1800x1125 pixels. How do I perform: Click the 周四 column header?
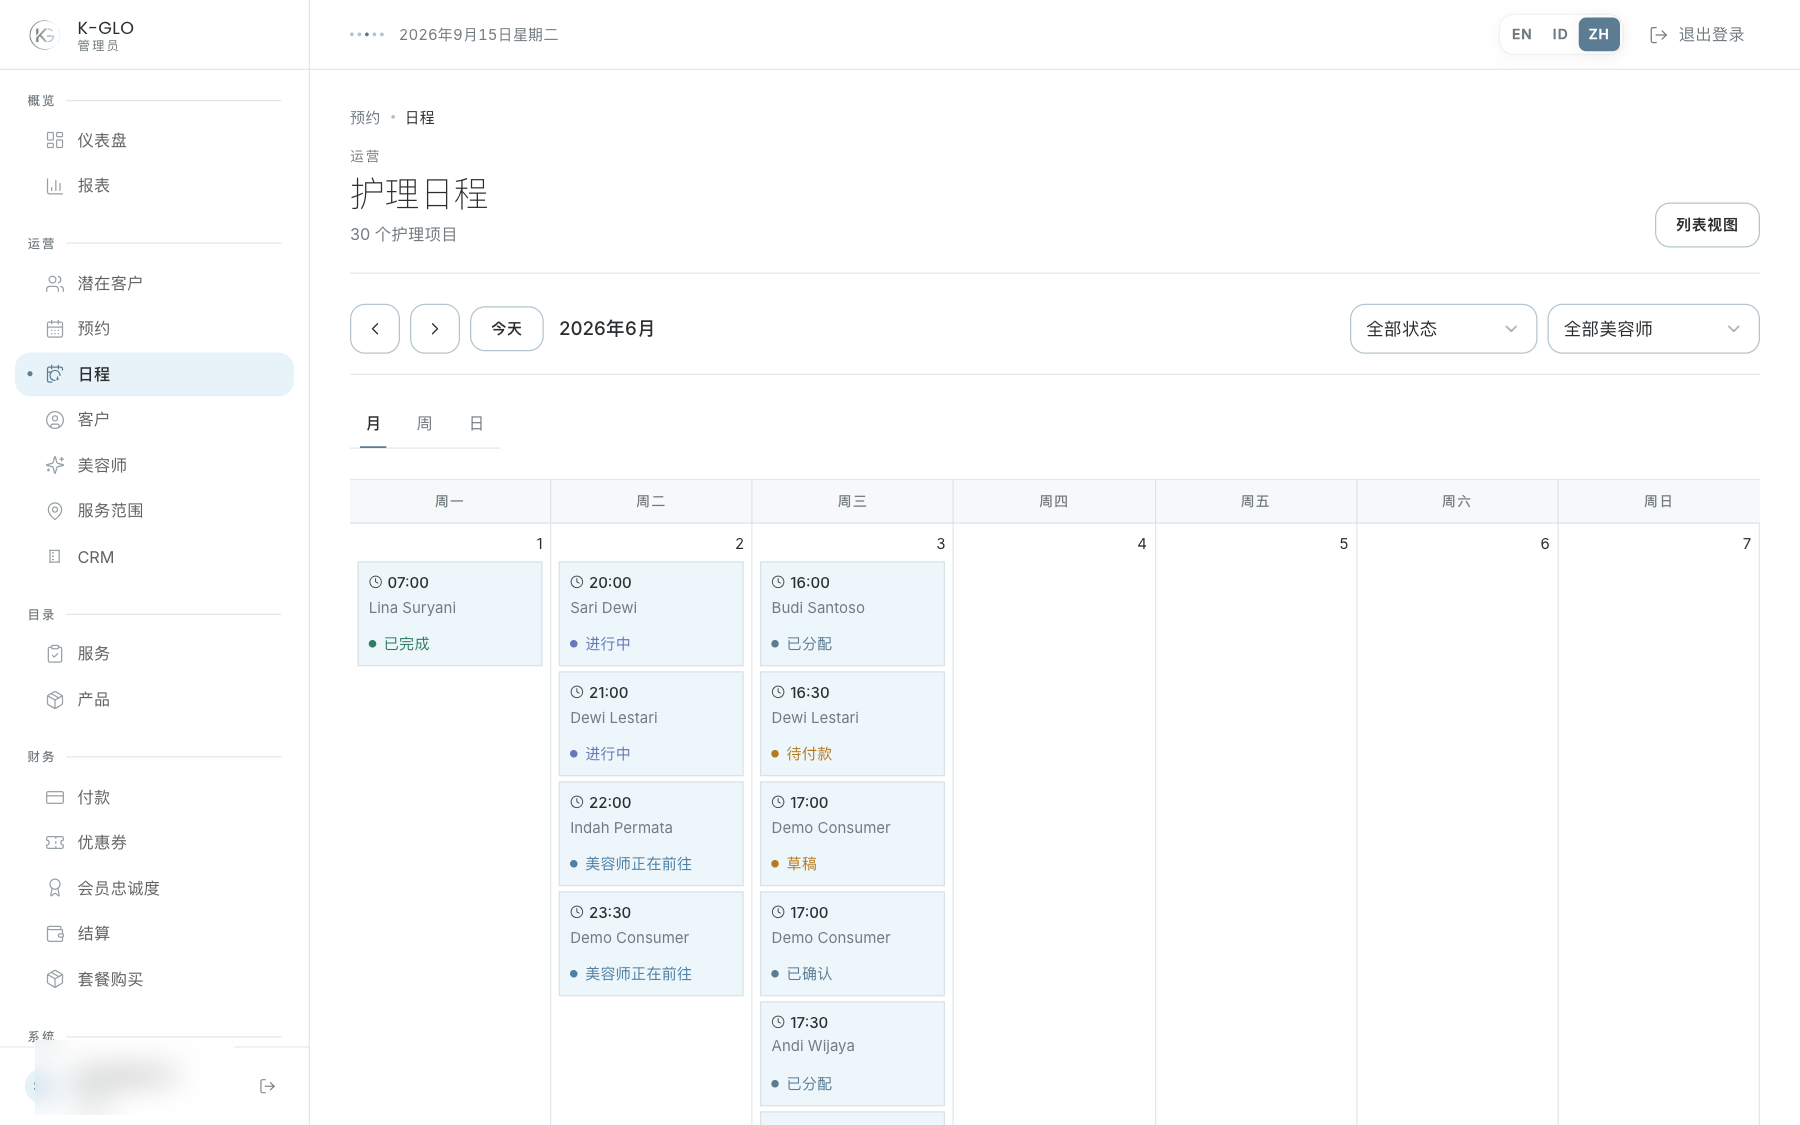pyautogui.click(x=1054, y=501)
